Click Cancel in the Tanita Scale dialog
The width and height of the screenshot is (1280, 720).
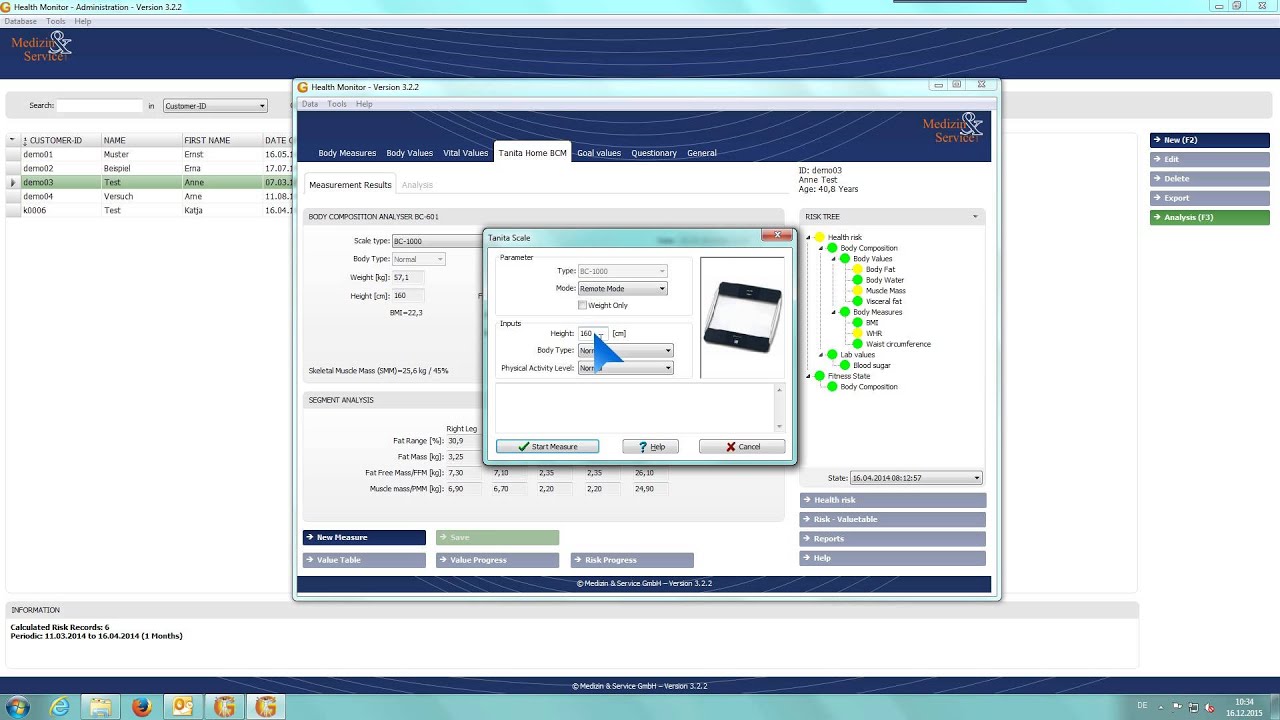(x=742, y=447)
